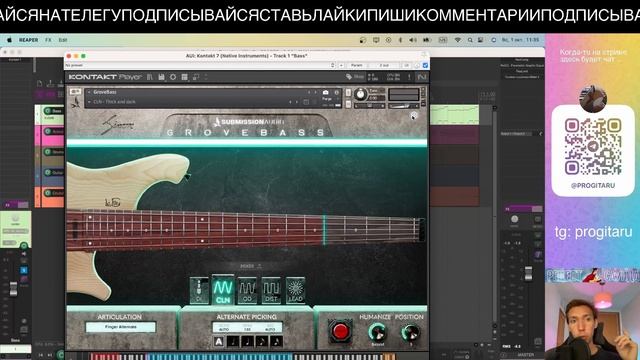
Task: Click the blue S button in REAPER mixer strip
Action: tap(24, 270)
